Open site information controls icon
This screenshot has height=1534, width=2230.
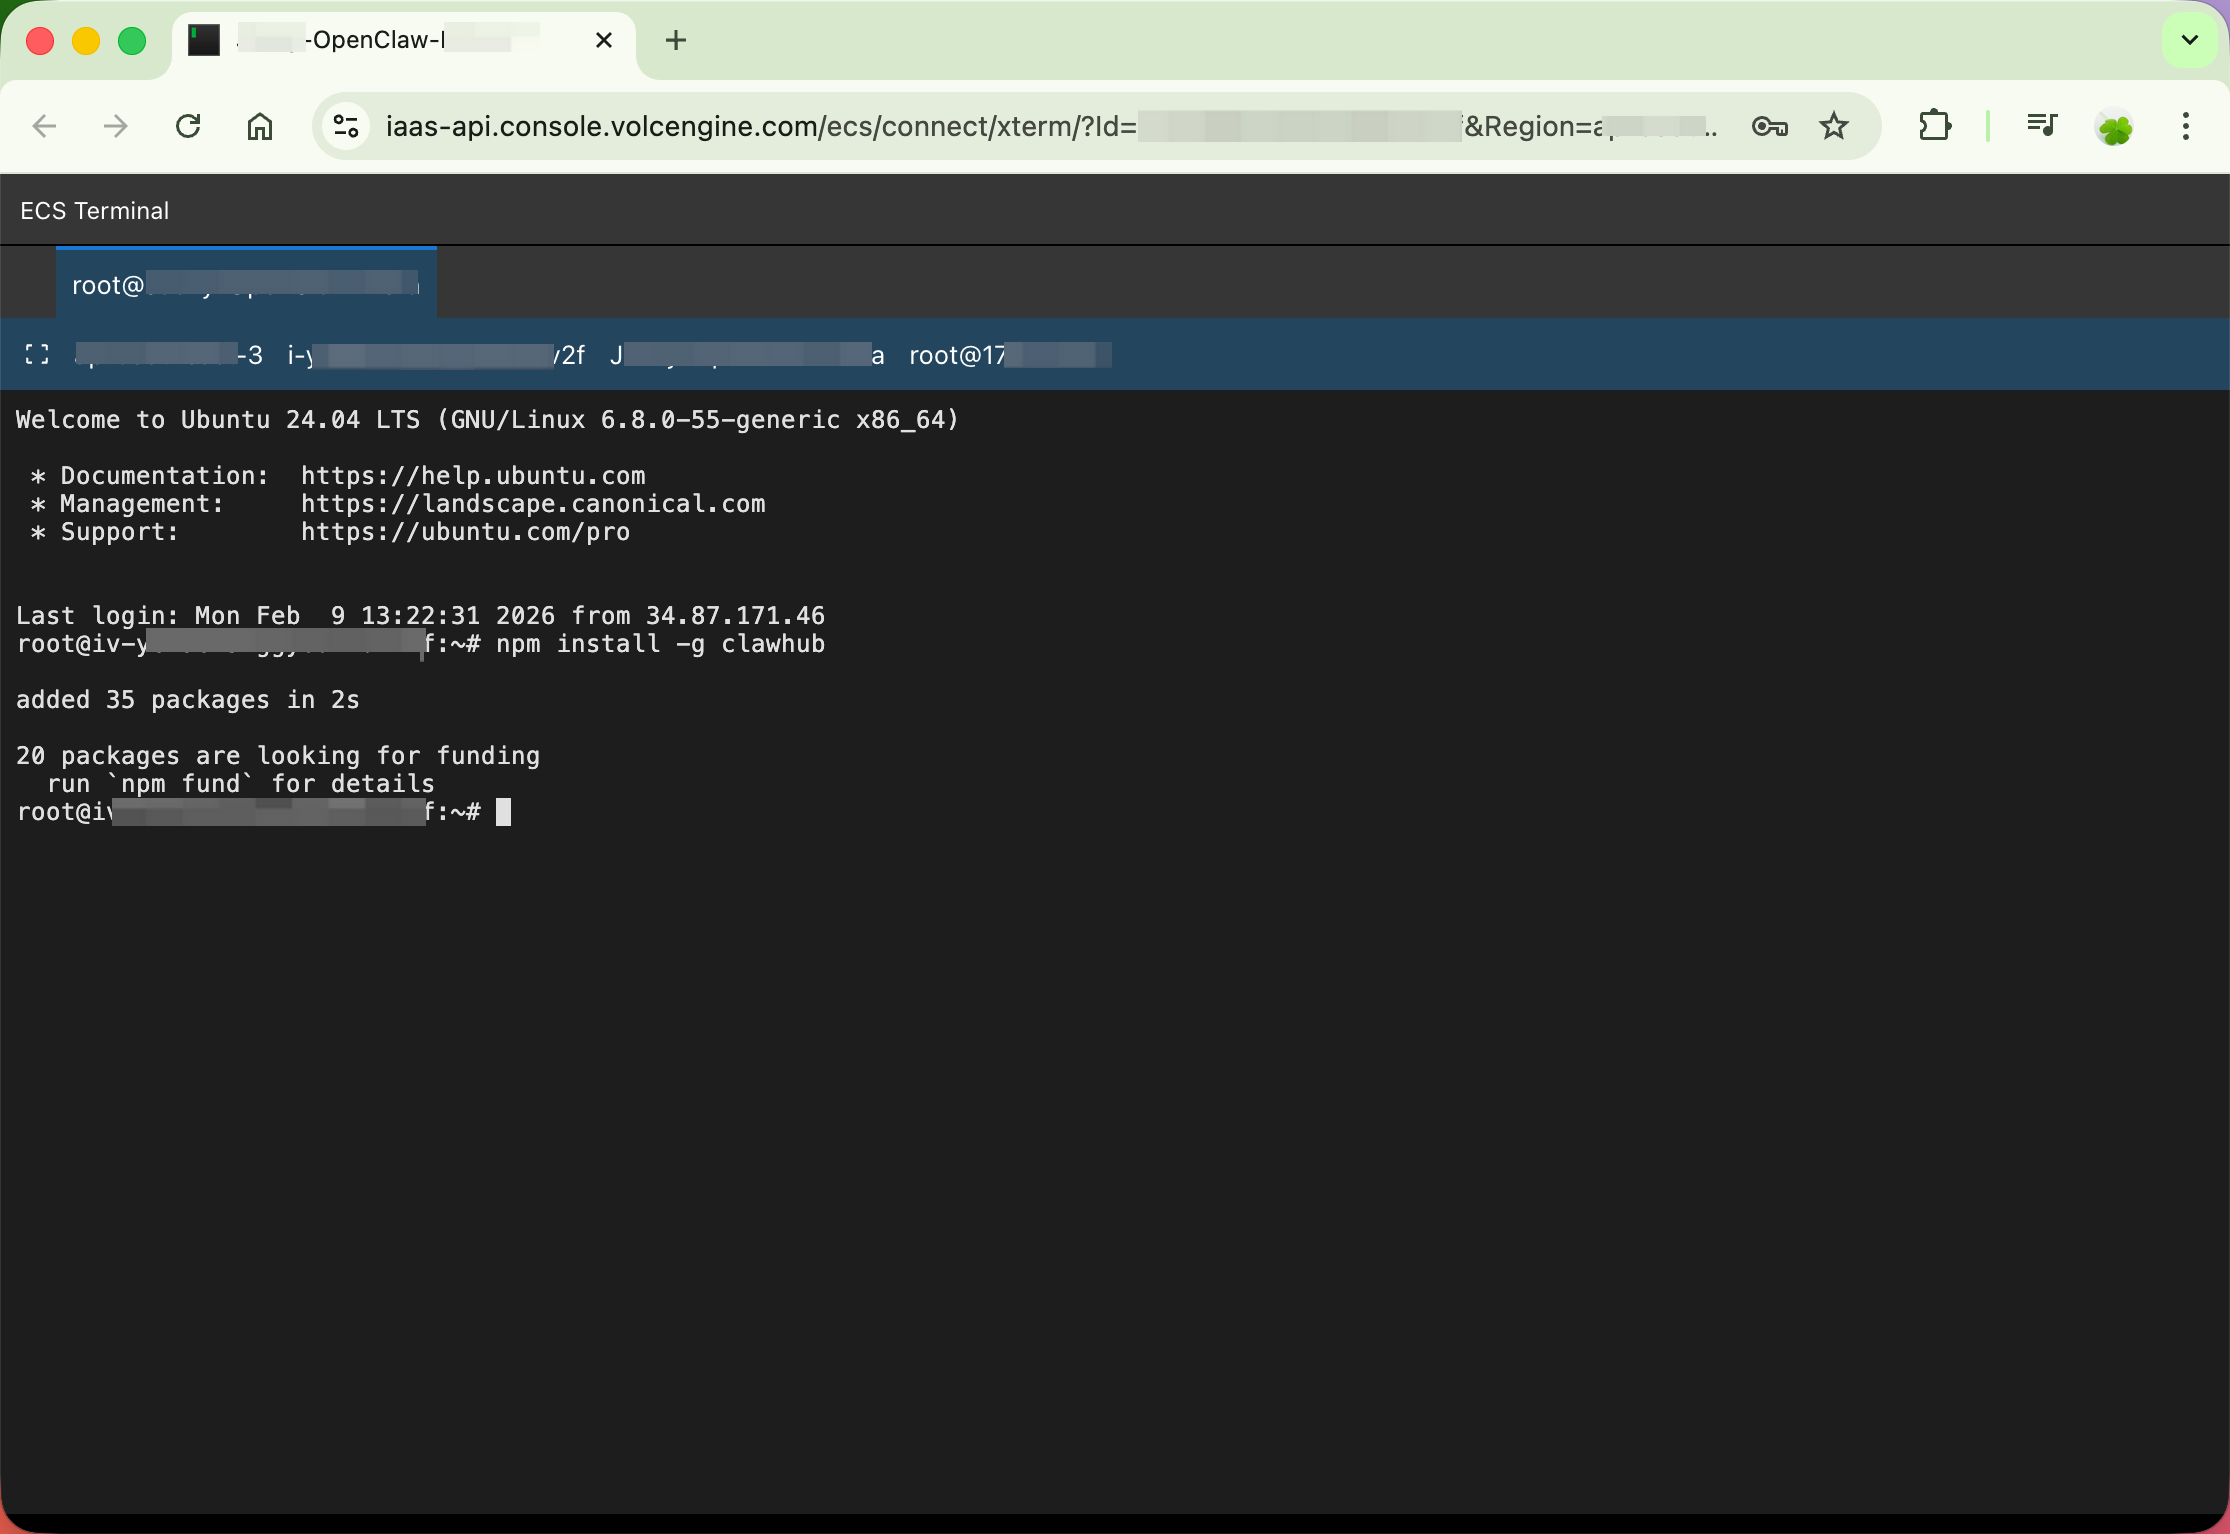click(x=346, y=126)
